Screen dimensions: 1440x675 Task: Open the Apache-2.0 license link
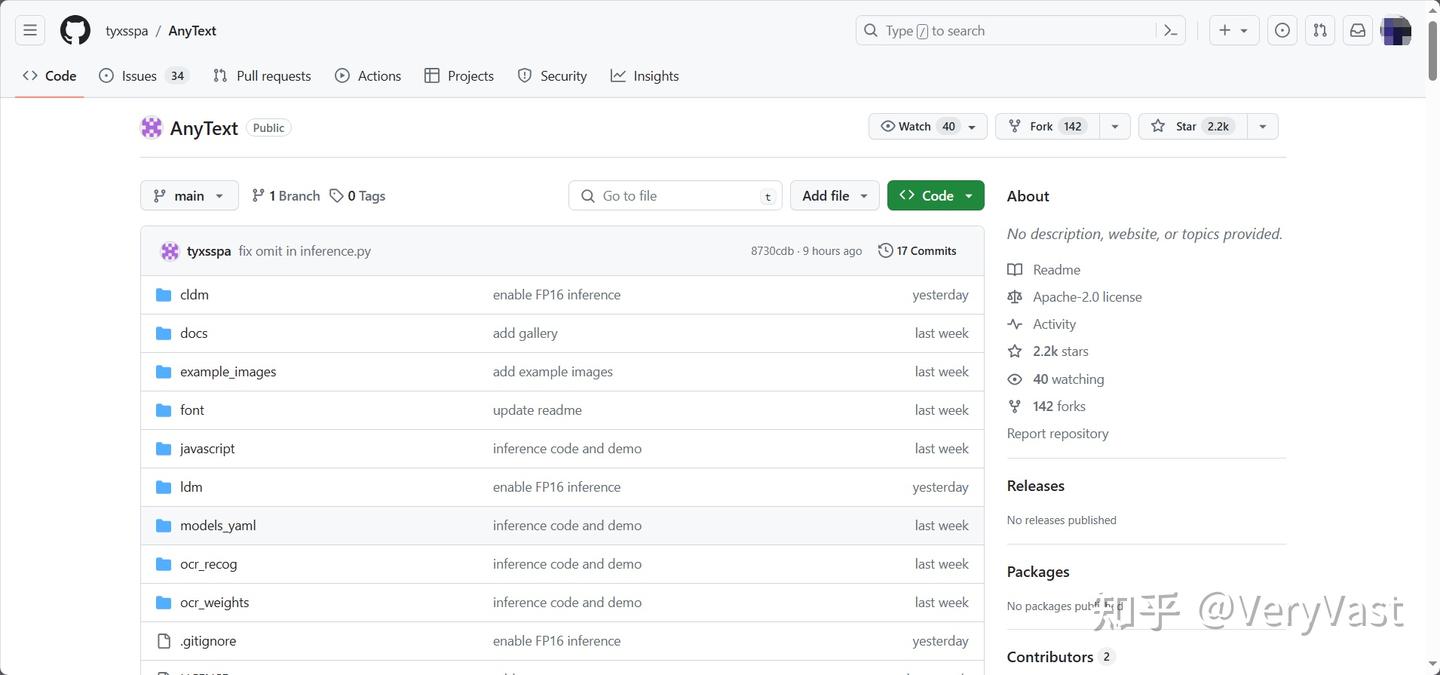1087,297
